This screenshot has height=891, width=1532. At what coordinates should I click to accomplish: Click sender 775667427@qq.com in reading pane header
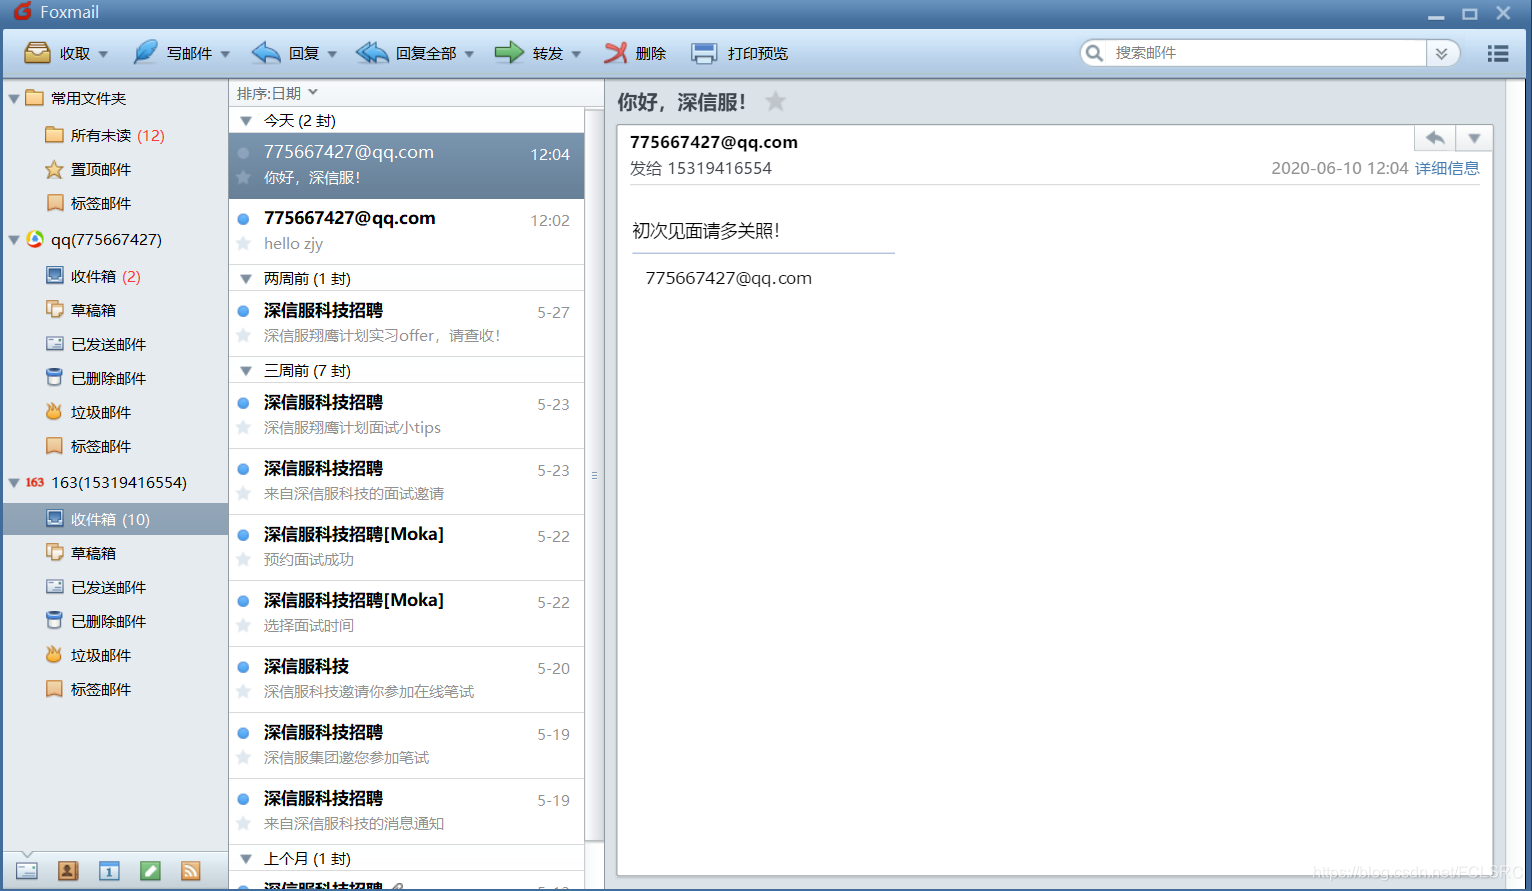point(714,142)
